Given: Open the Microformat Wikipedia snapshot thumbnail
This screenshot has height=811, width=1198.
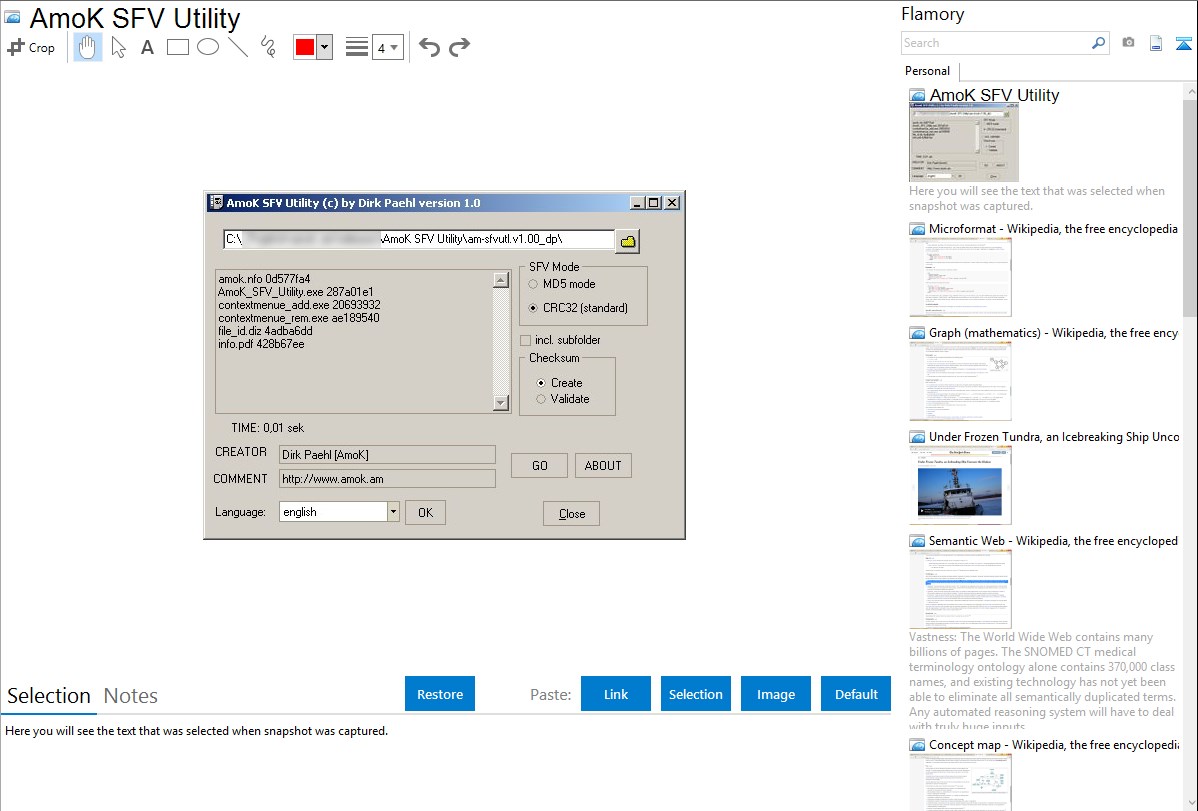Looking at the screenshot, I should pos(960,277).
